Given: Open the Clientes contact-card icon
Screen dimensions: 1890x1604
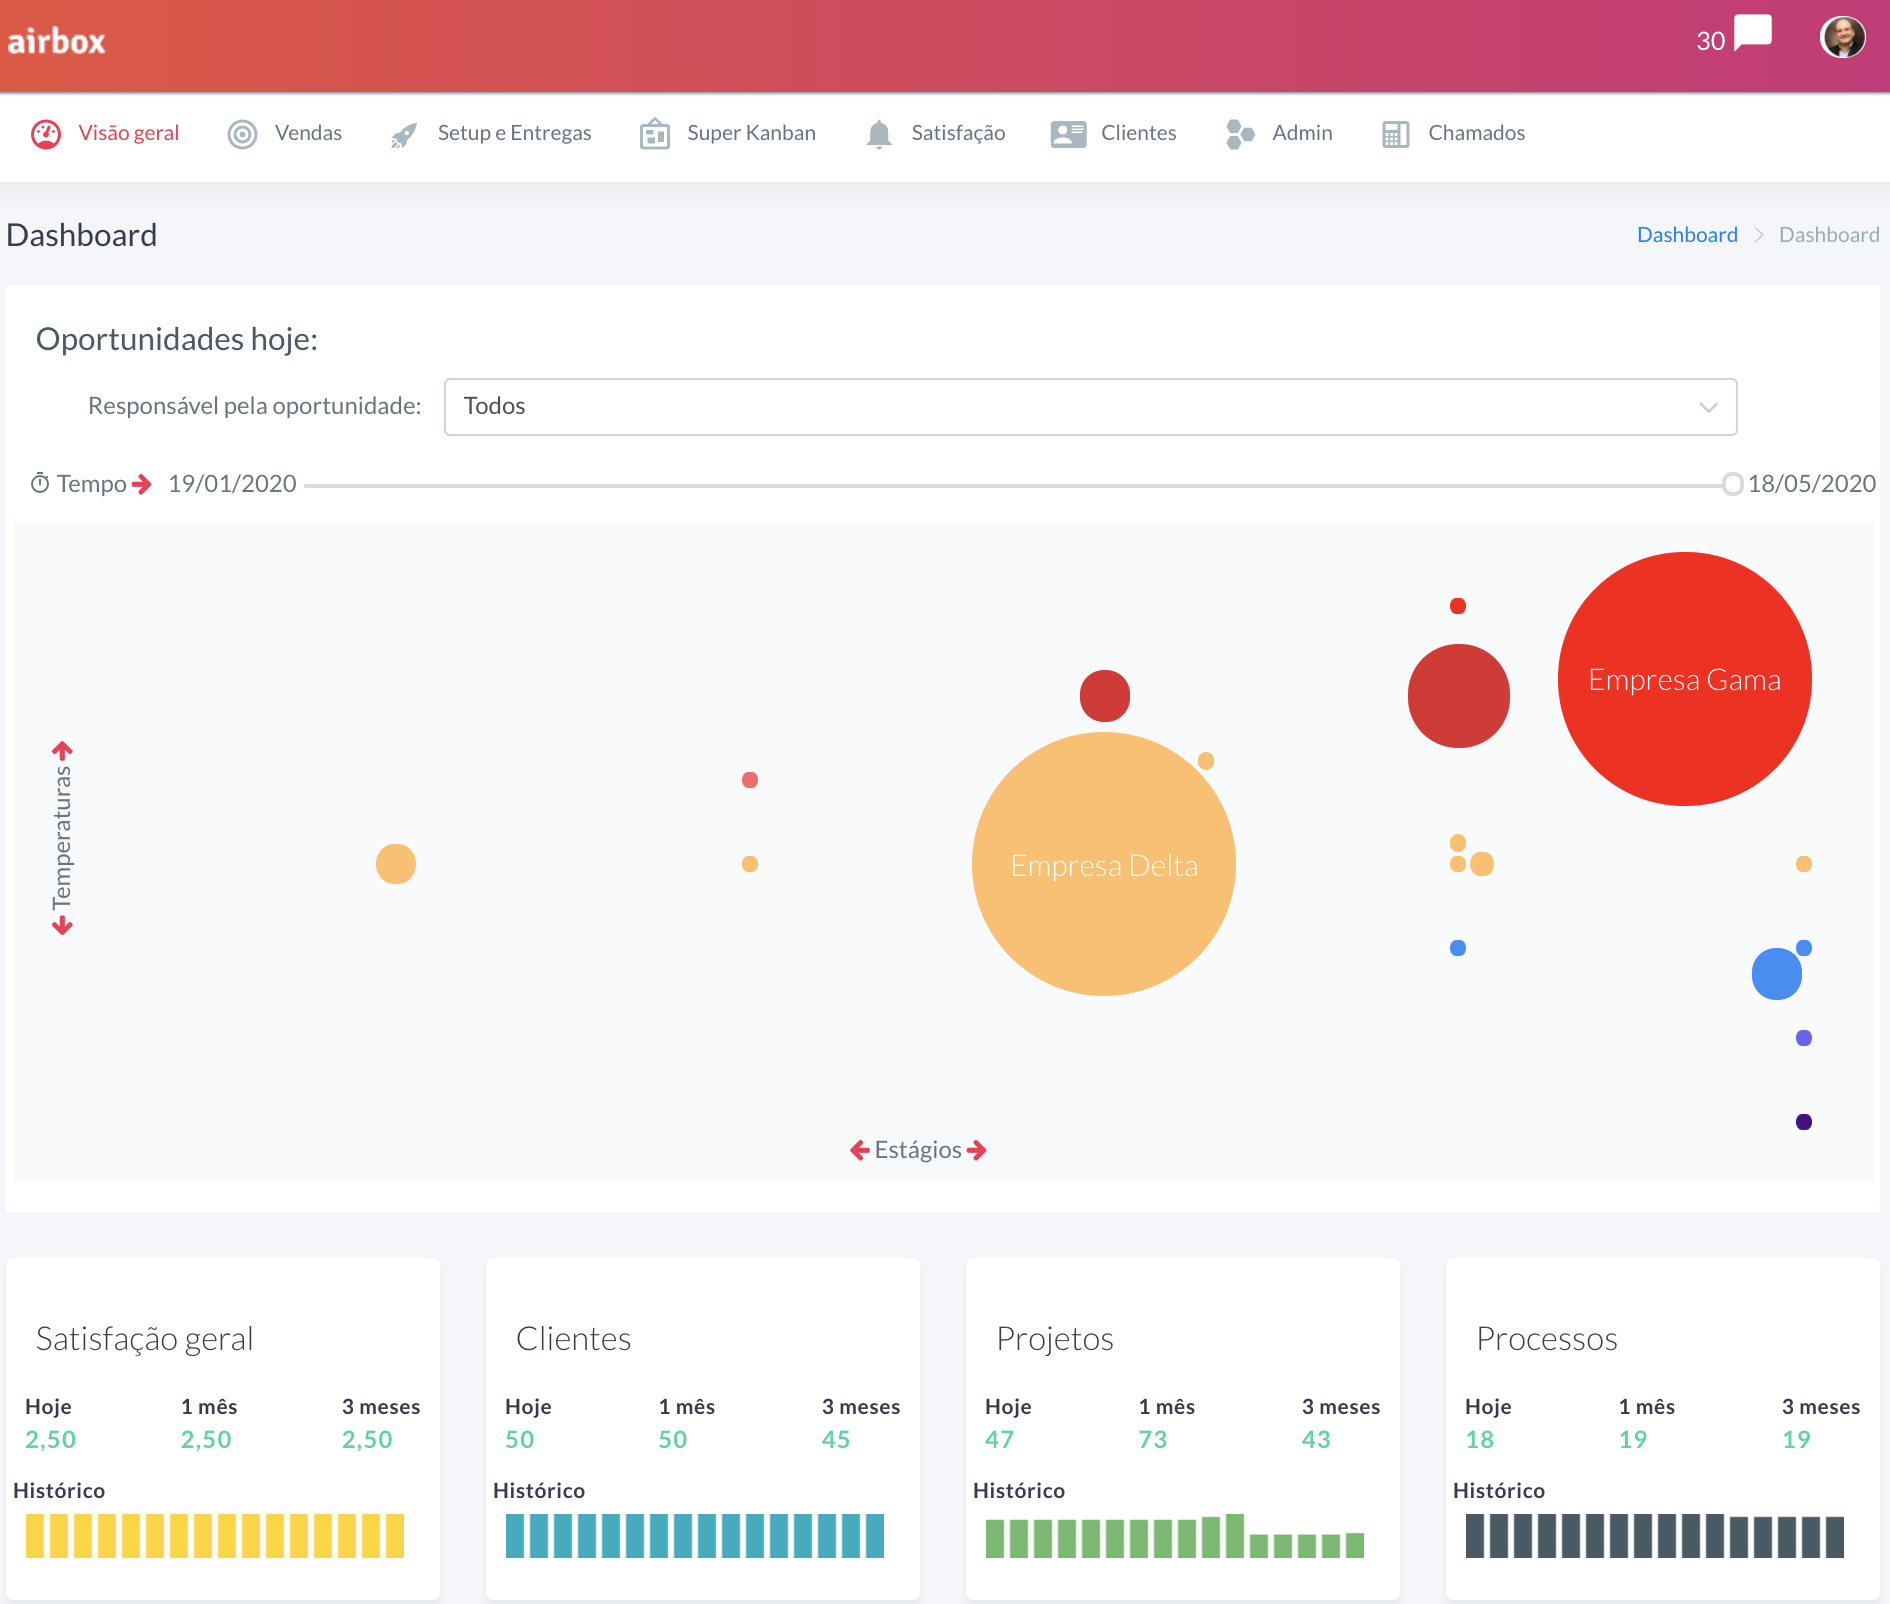Looking at the screenshot, I should (1068, 133).
